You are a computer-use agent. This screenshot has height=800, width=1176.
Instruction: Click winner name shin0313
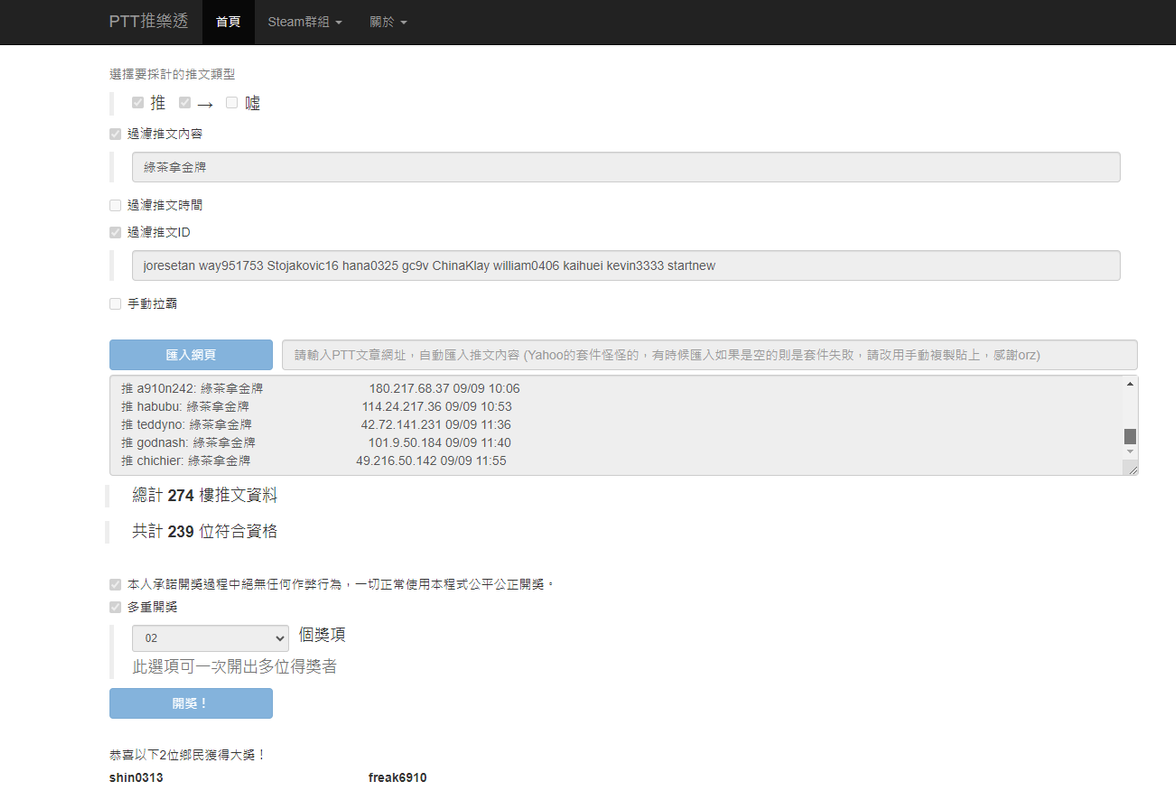pos(136,778)
